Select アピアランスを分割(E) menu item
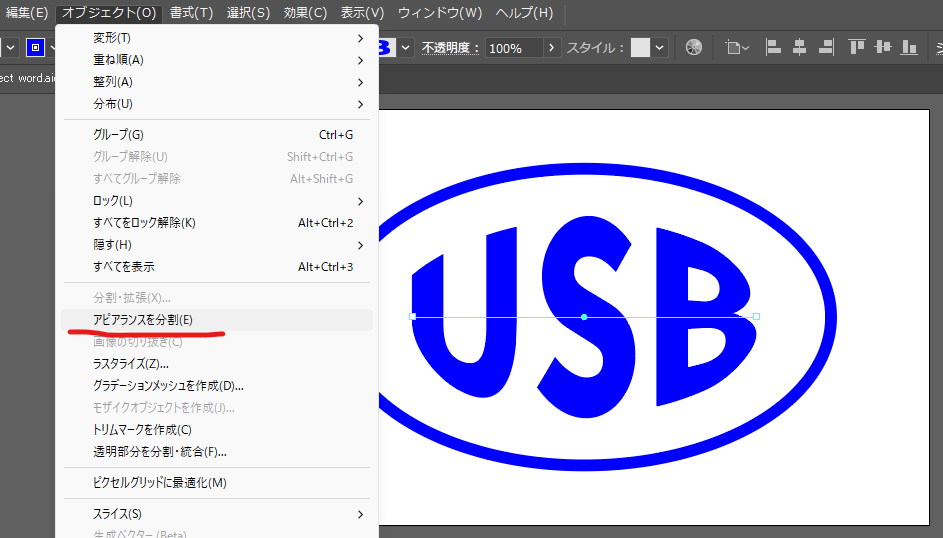The width and height of the screenshot is (943, 538). 217,320
